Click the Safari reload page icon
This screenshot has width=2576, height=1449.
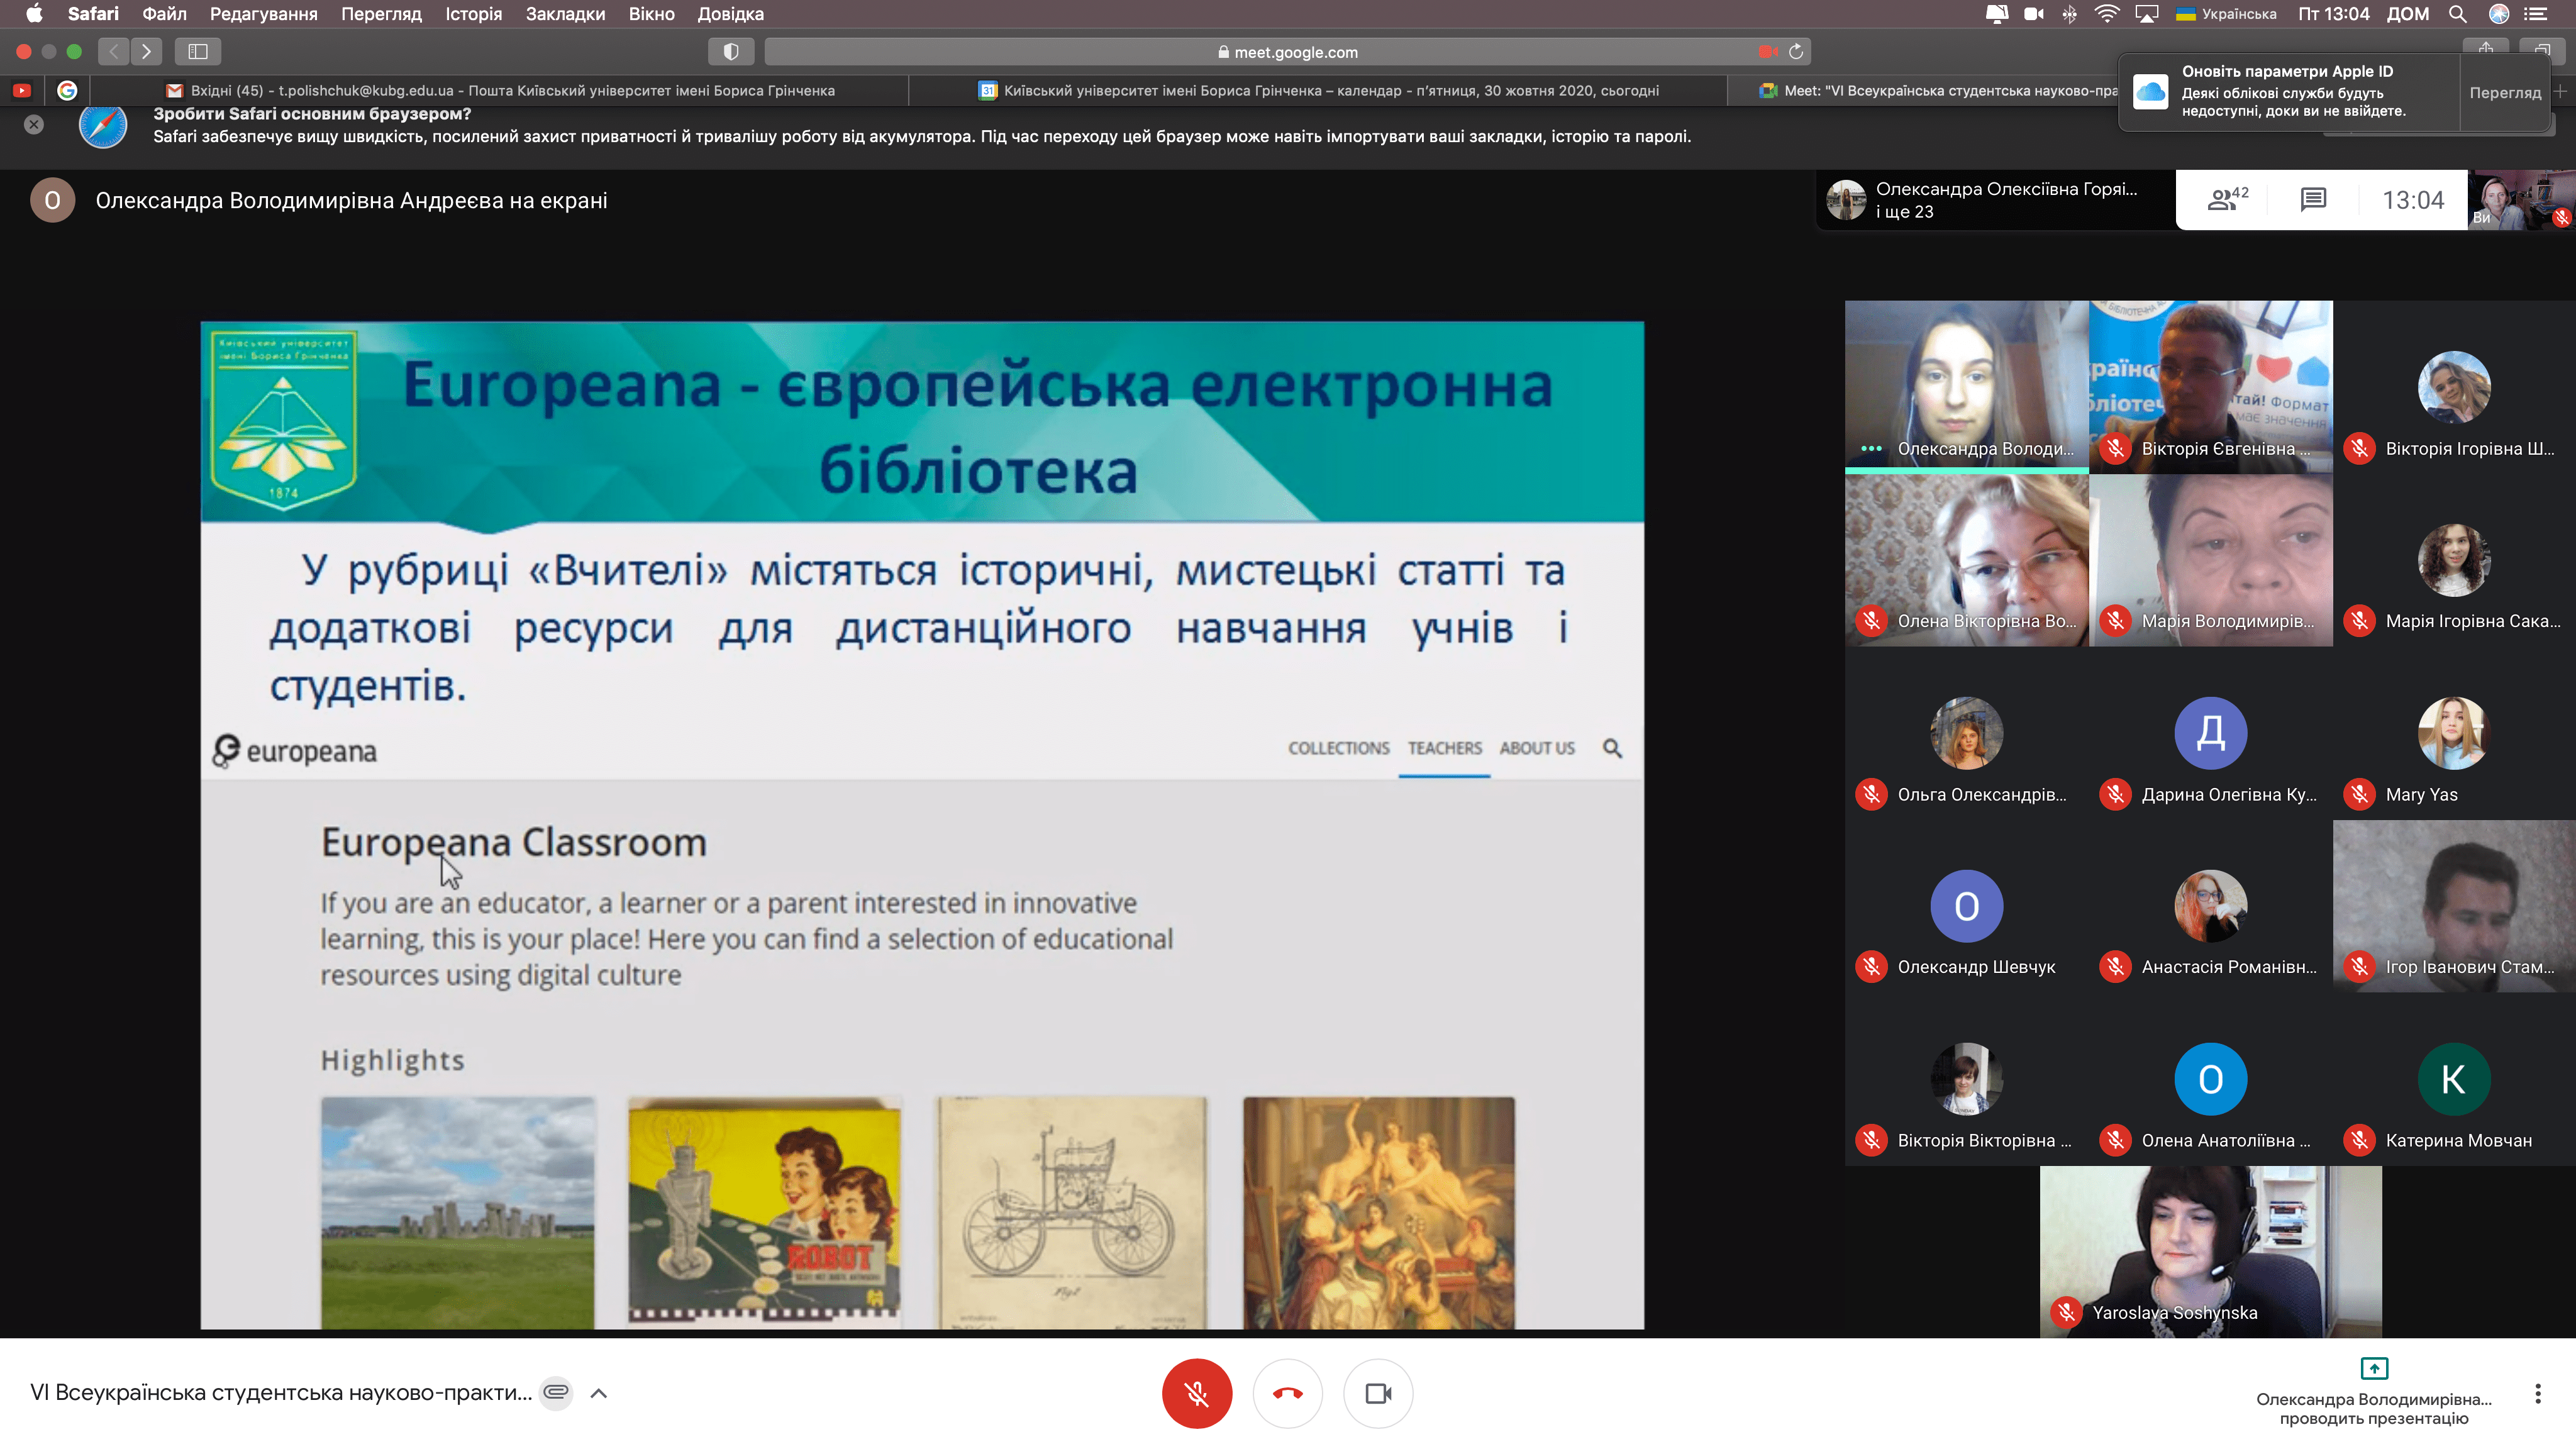click(1796, 52)
